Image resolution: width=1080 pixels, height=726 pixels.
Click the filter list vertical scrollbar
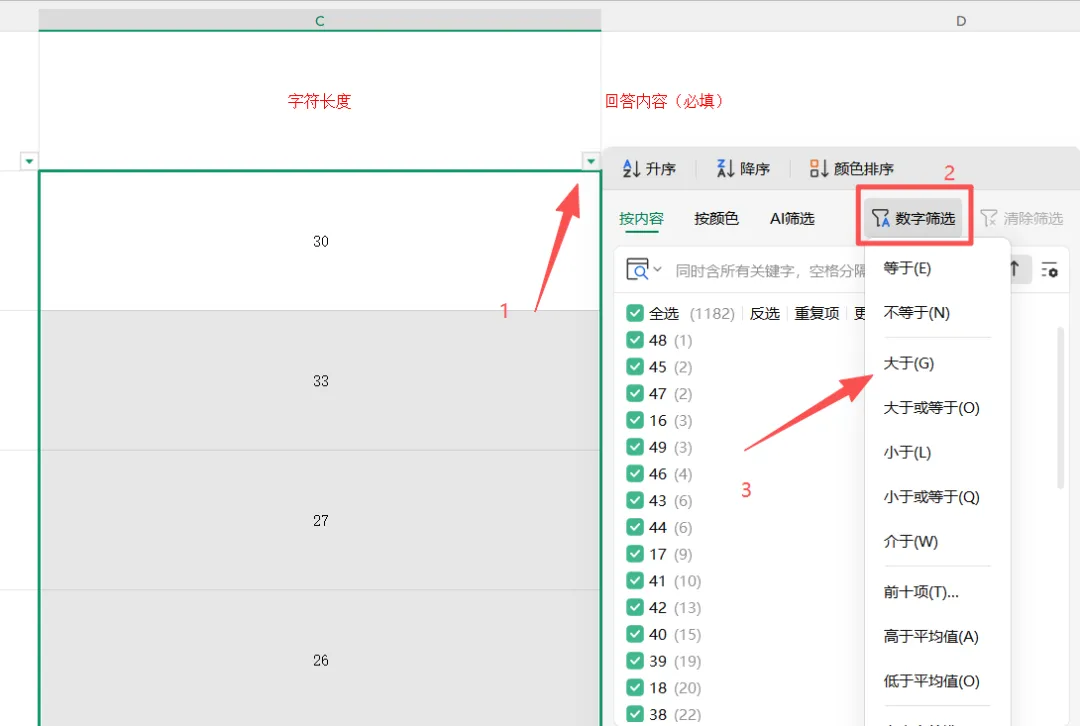1061,408
